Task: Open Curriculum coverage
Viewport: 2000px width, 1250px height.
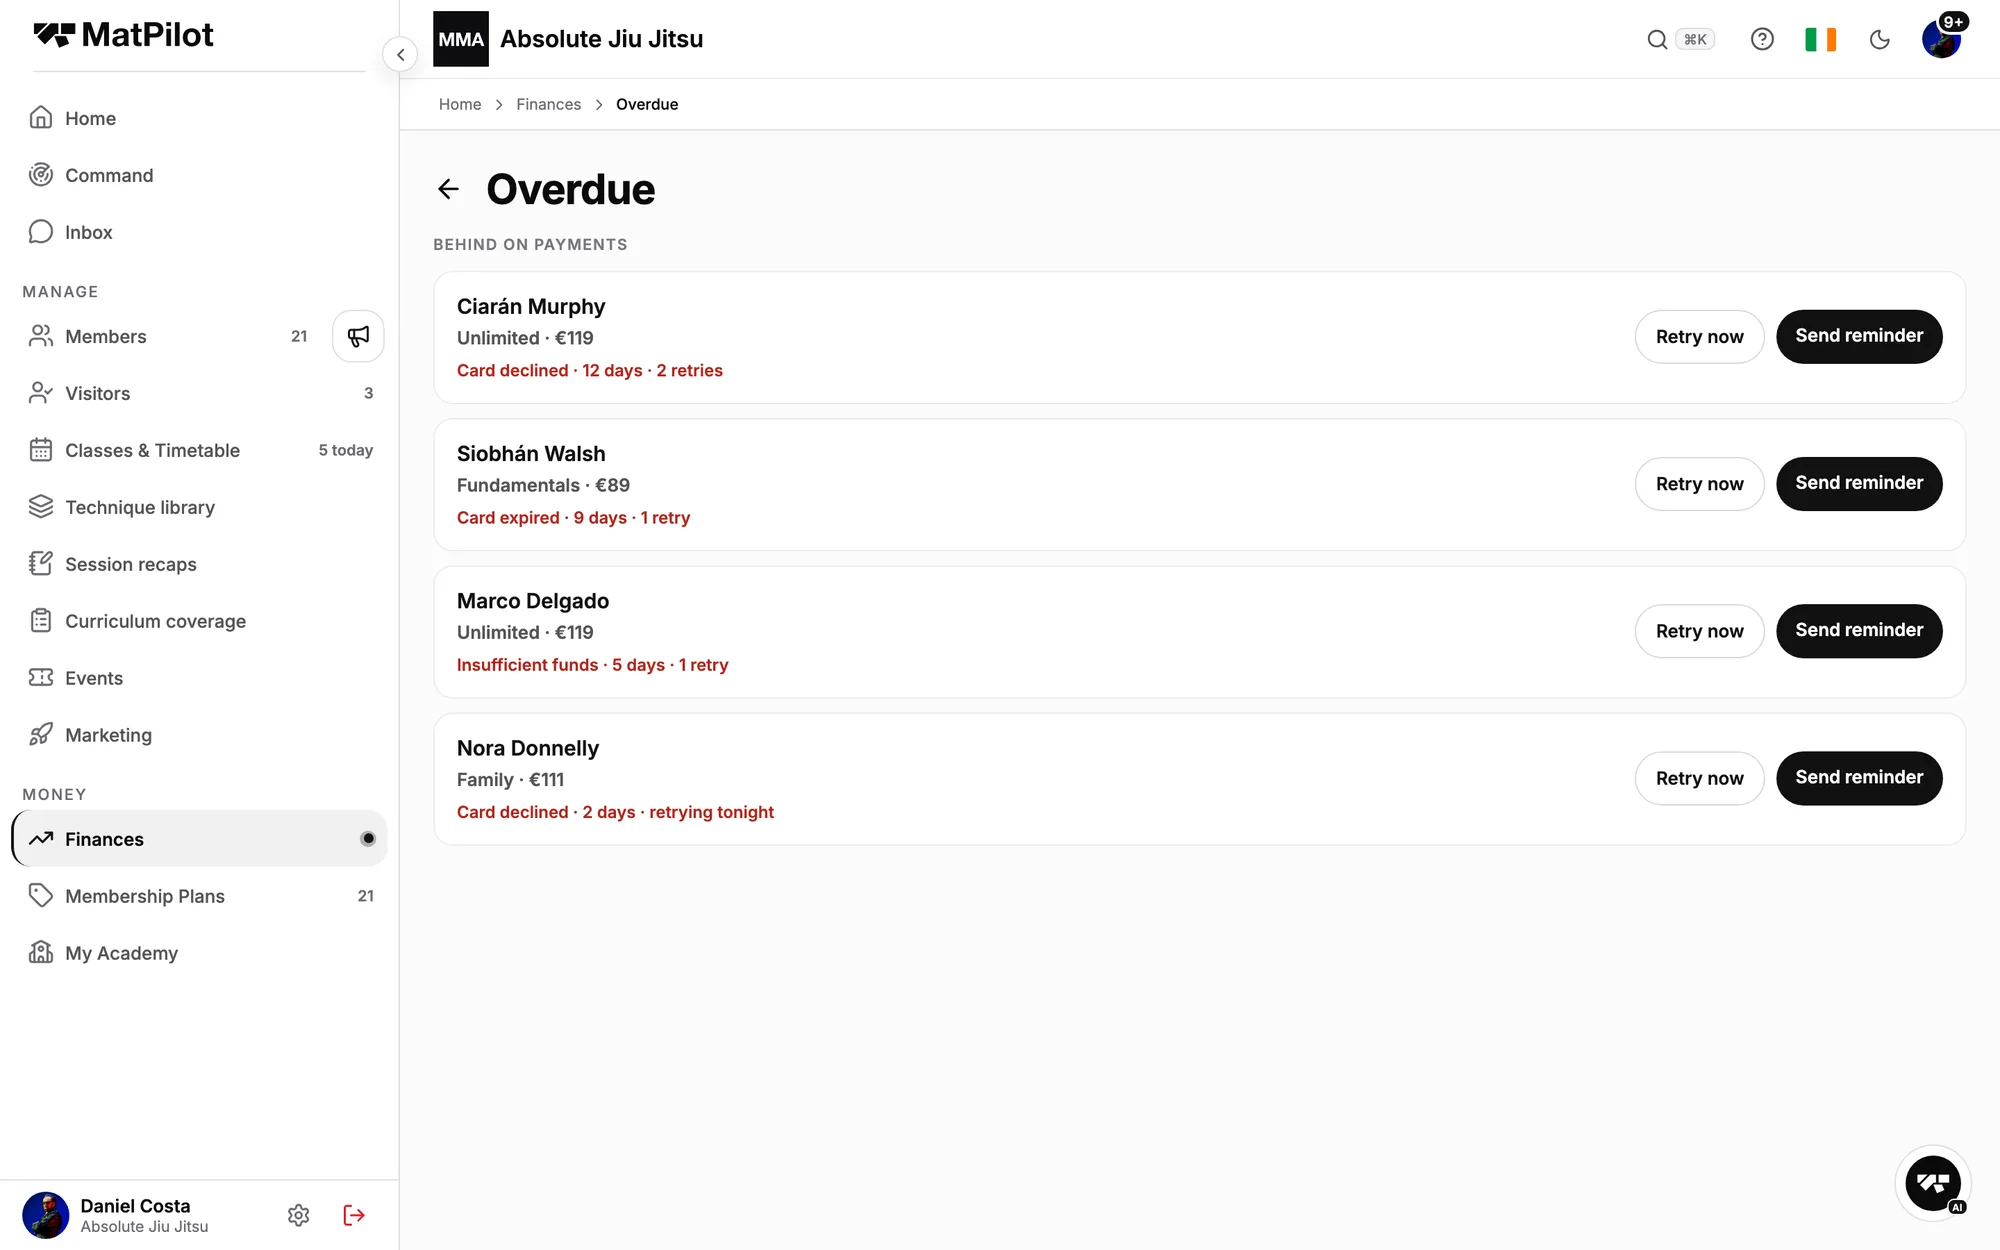Action: pyautogui.click(x=199, y=621)
